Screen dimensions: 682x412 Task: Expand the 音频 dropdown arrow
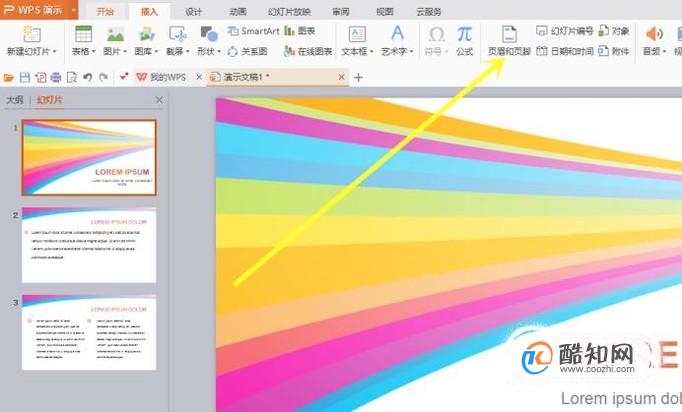click(x=664, y=52)
